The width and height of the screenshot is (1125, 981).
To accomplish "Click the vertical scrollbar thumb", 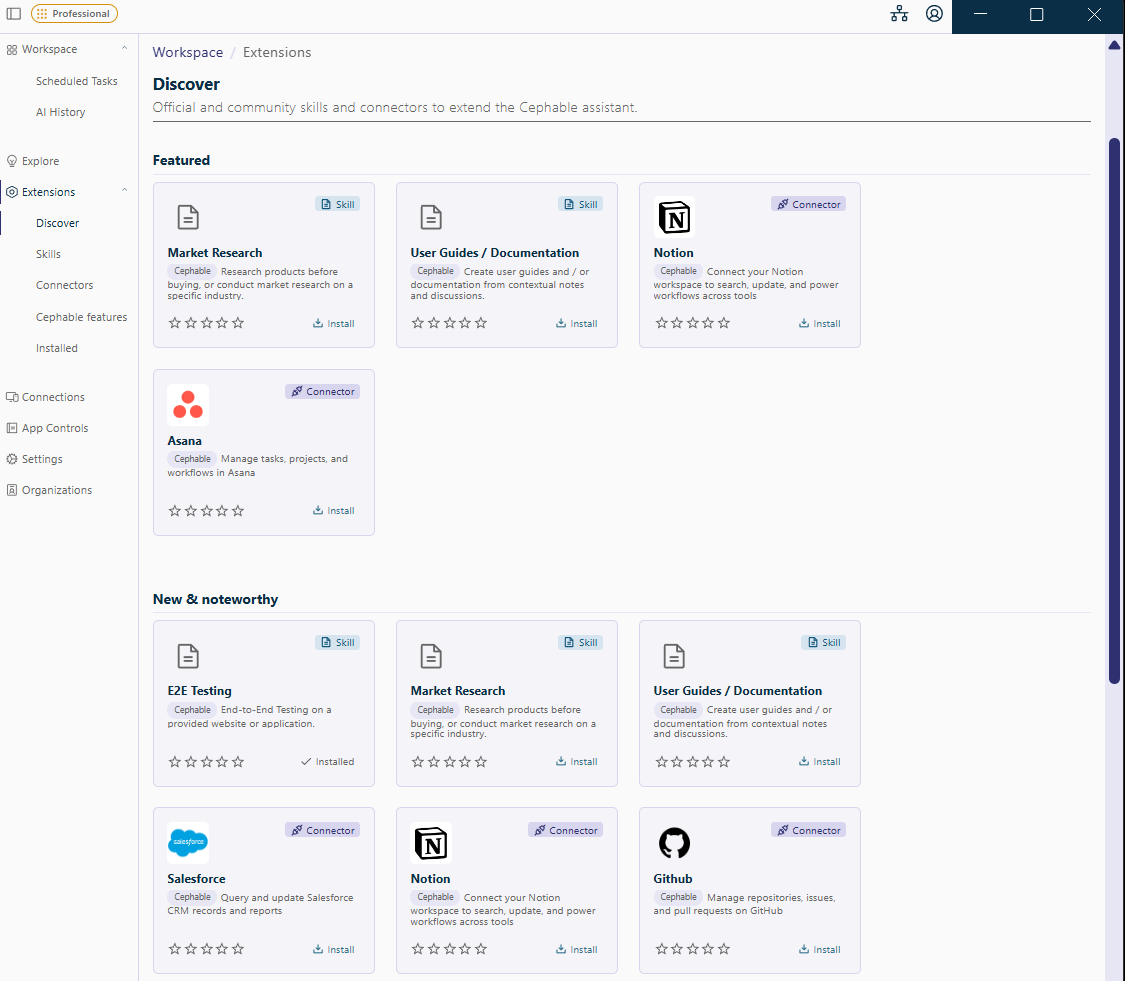I will (1114, 410).
